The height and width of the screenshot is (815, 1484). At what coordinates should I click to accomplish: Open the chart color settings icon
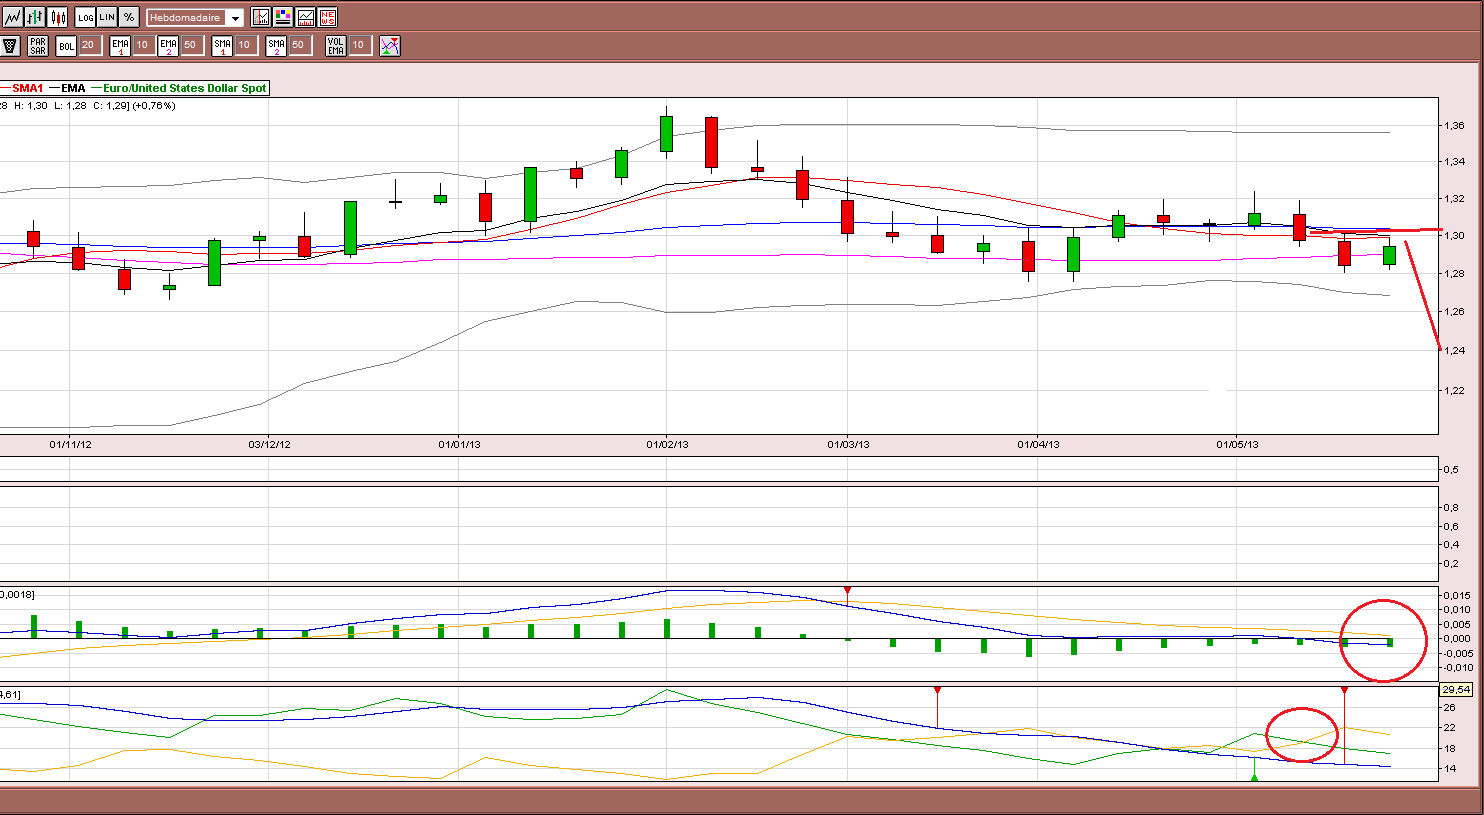[x=283, y=17]
